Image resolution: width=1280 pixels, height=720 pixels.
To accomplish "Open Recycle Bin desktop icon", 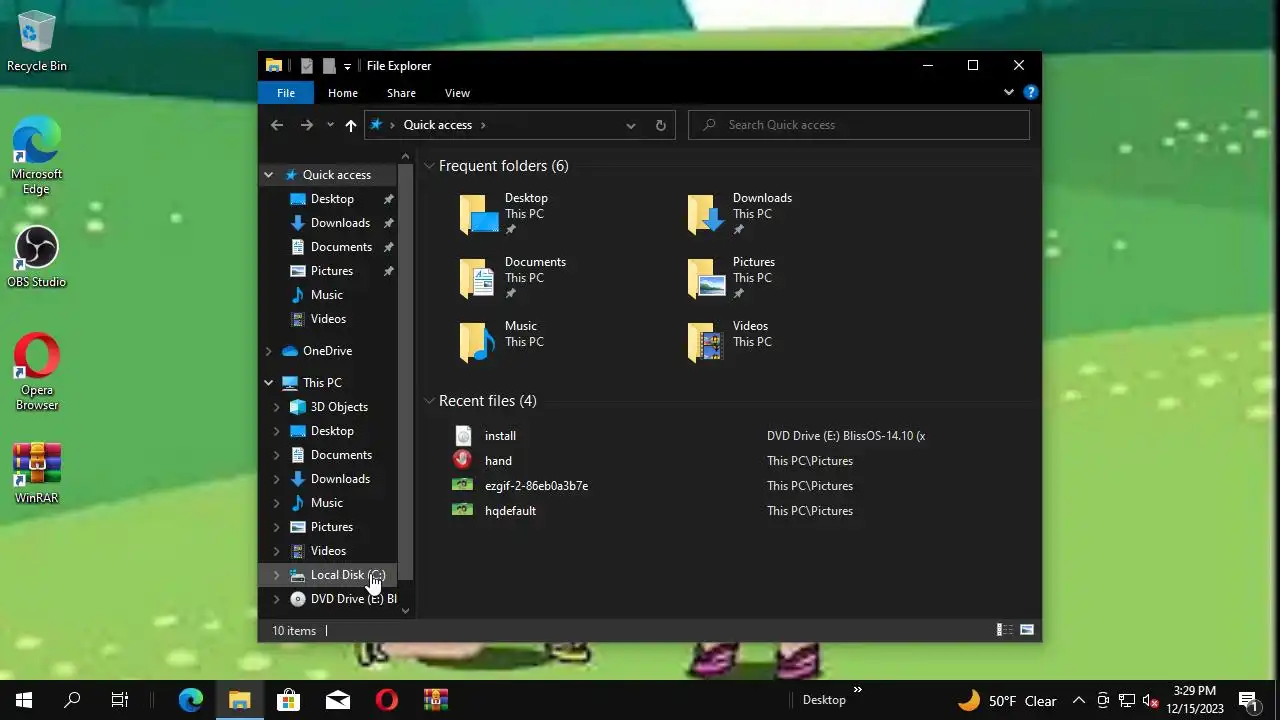I will point(37,42).
